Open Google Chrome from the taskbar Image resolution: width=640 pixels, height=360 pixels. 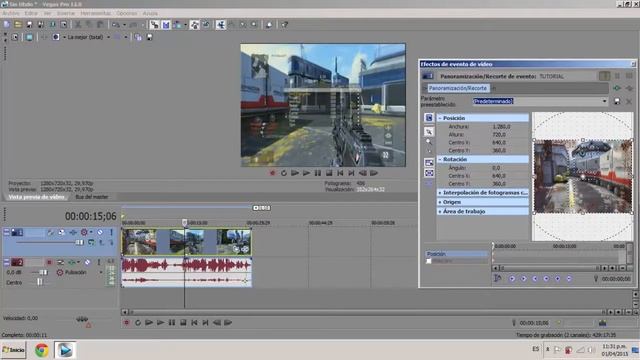(42, 350)
